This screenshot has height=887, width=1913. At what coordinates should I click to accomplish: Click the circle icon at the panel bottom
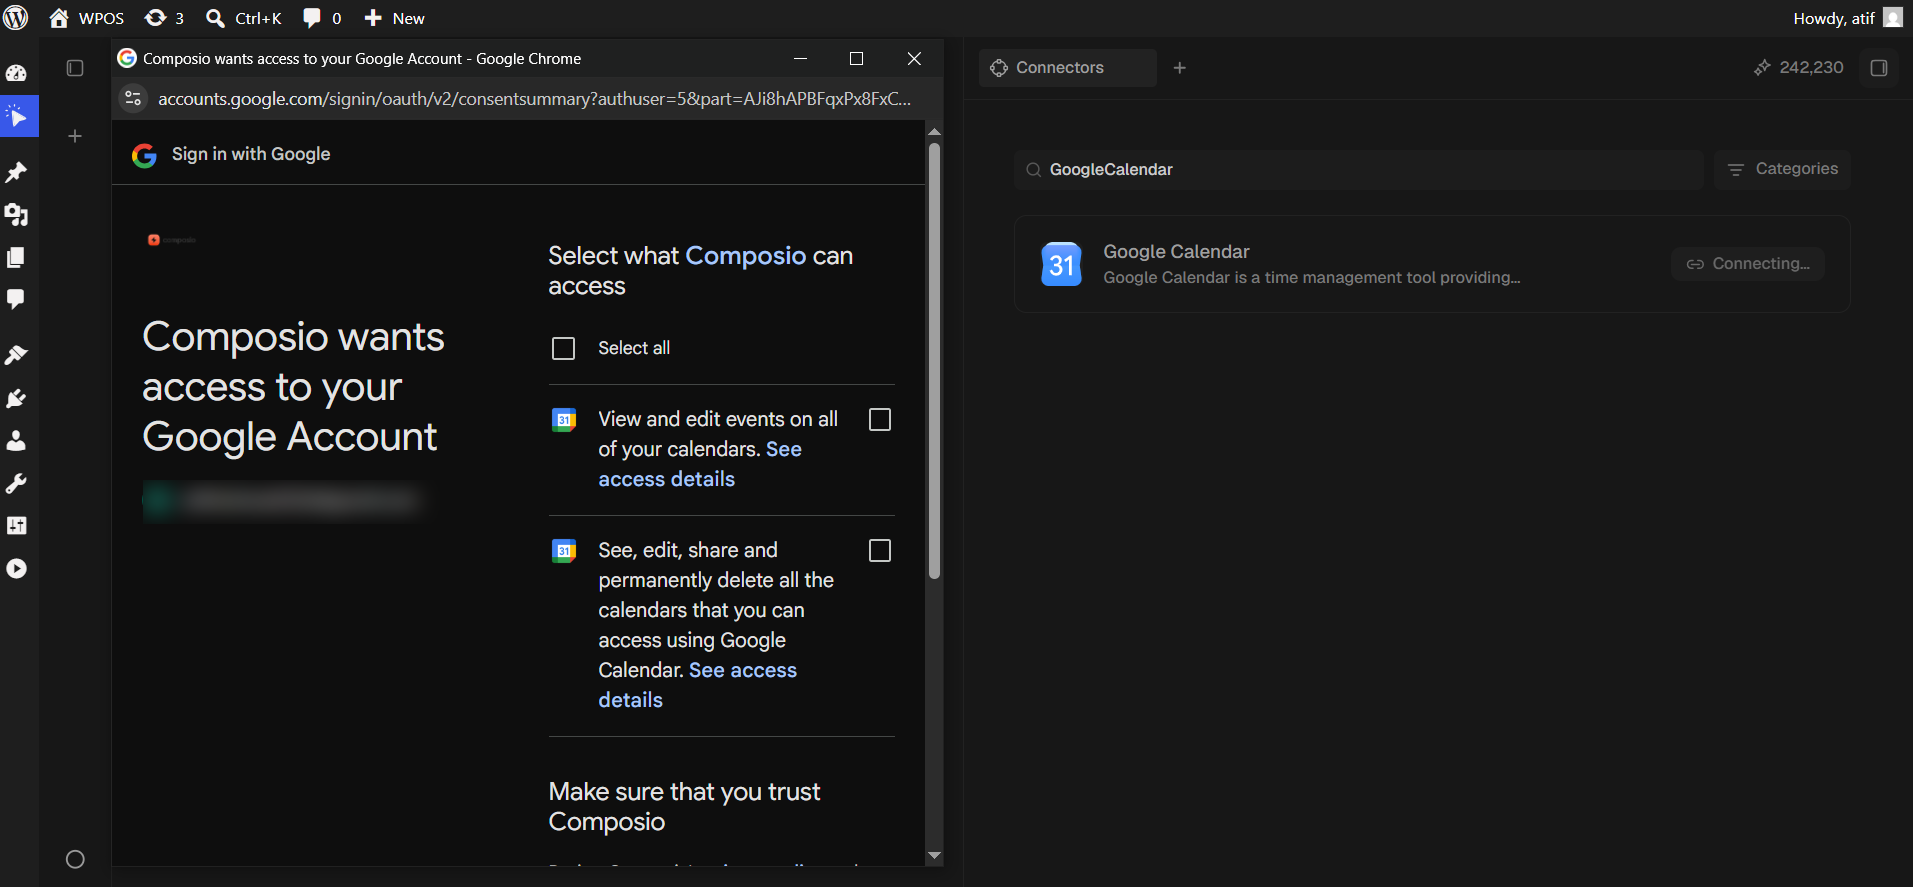[75, 859]
